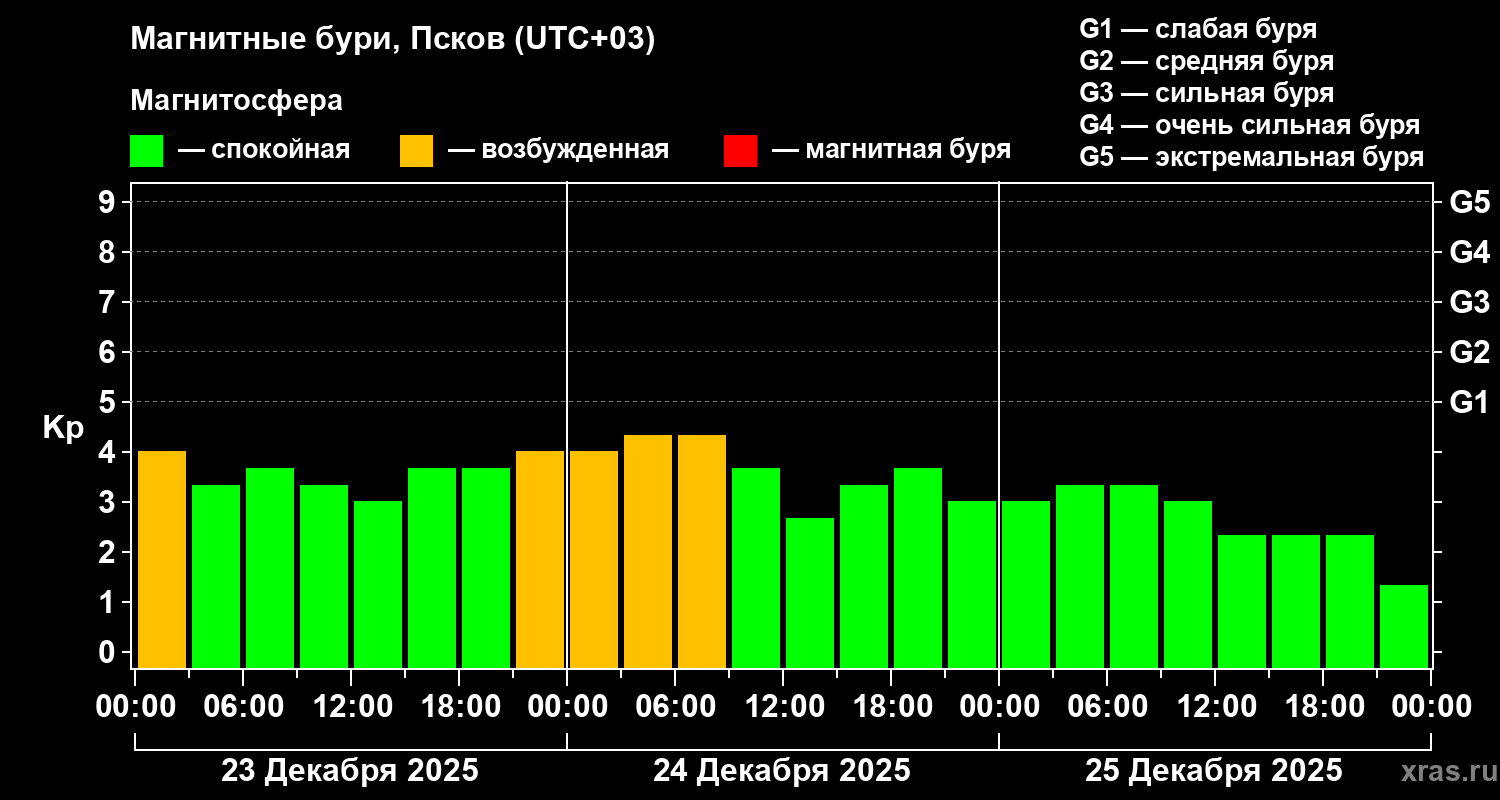This screenshot has width=1500, height=800.
Task: Select the 'G5 — экстремальная буря' legend line
Action: point(1251,157)
